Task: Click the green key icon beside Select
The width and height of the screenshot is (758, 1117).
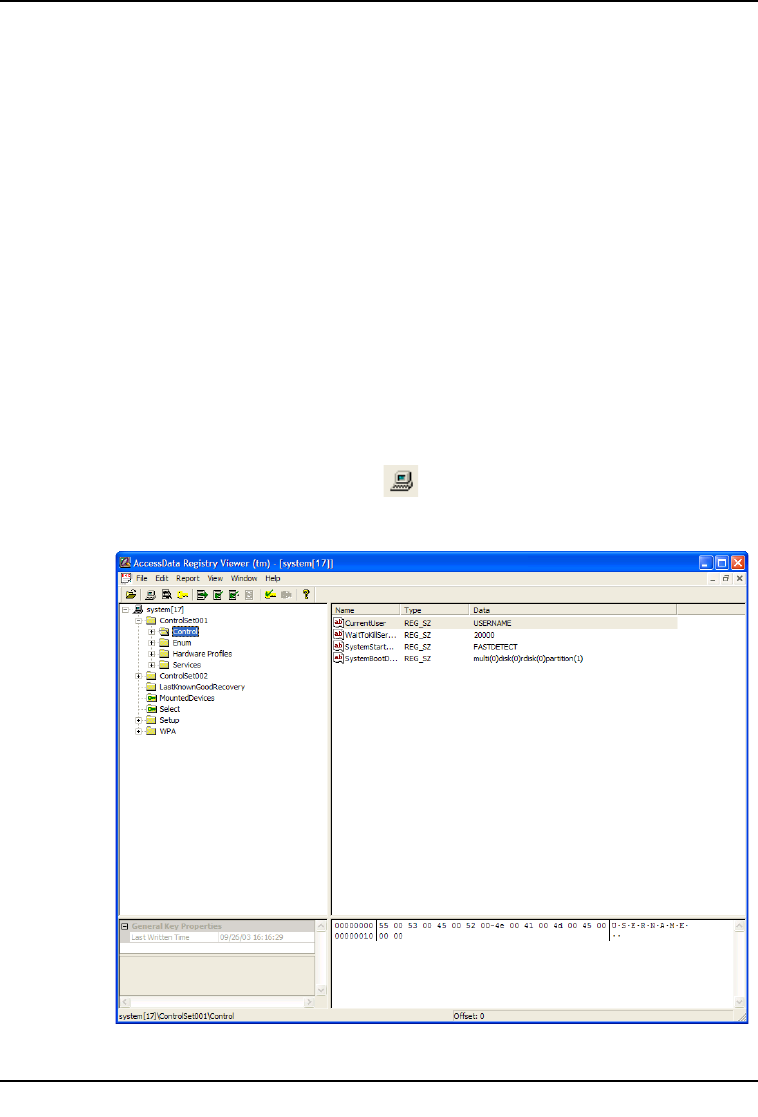Action: pyautogui.click(x=152, y=709)
